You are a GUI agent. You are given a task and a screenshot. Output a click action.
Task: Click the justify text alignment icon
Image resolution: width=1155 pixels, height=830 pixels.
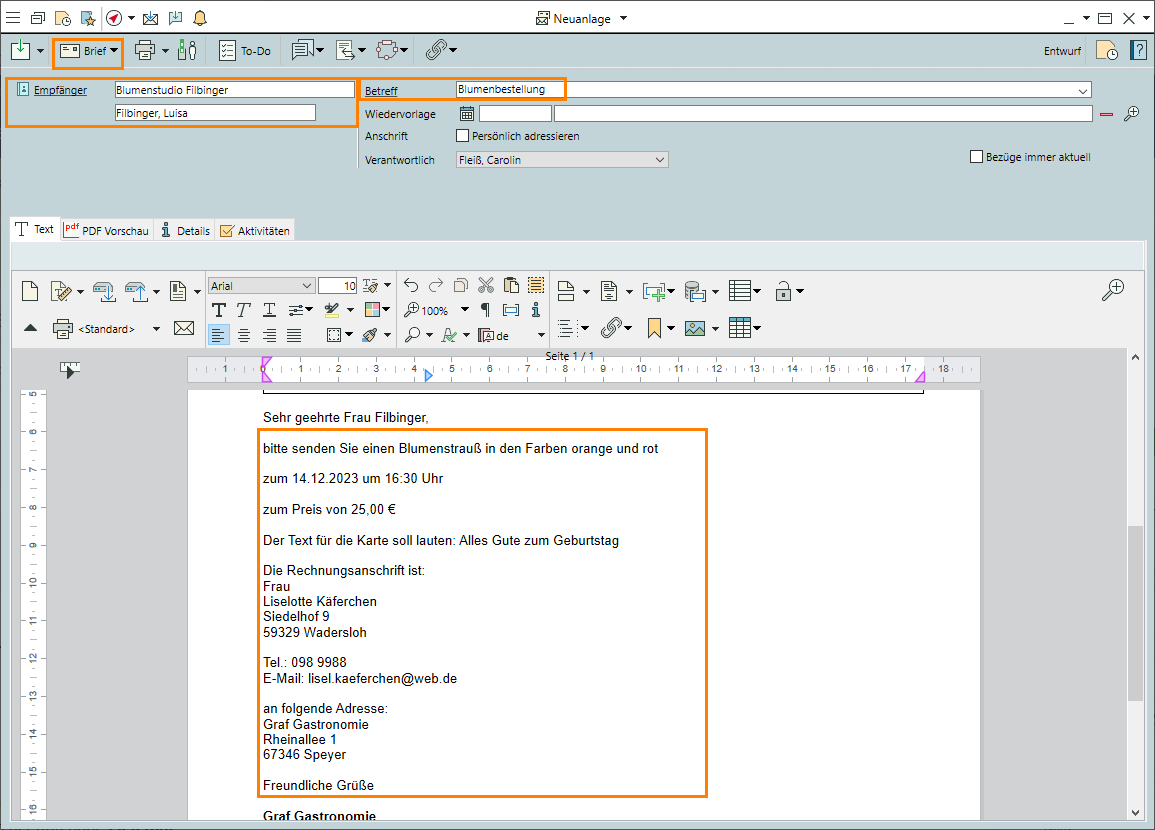tap(294, 335)
